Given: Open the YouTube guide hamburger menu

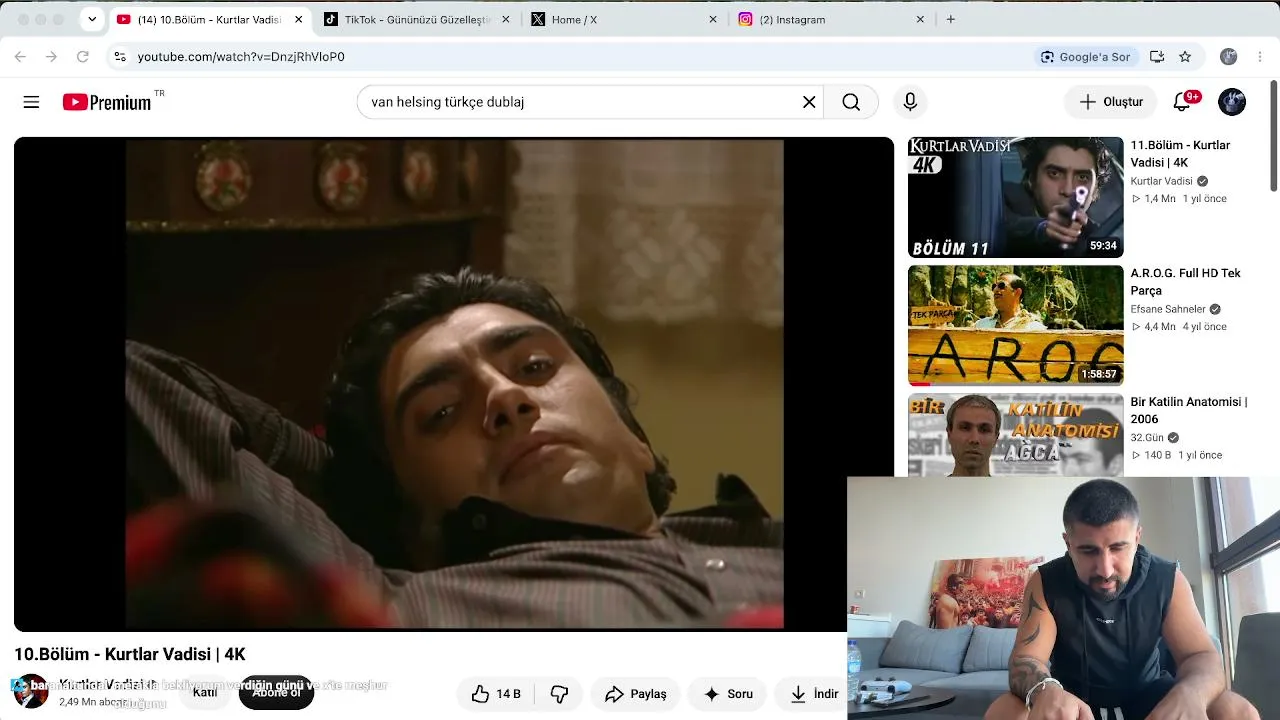Looking at the screenshot, I should pyautogui.click(x=31, y=102).
